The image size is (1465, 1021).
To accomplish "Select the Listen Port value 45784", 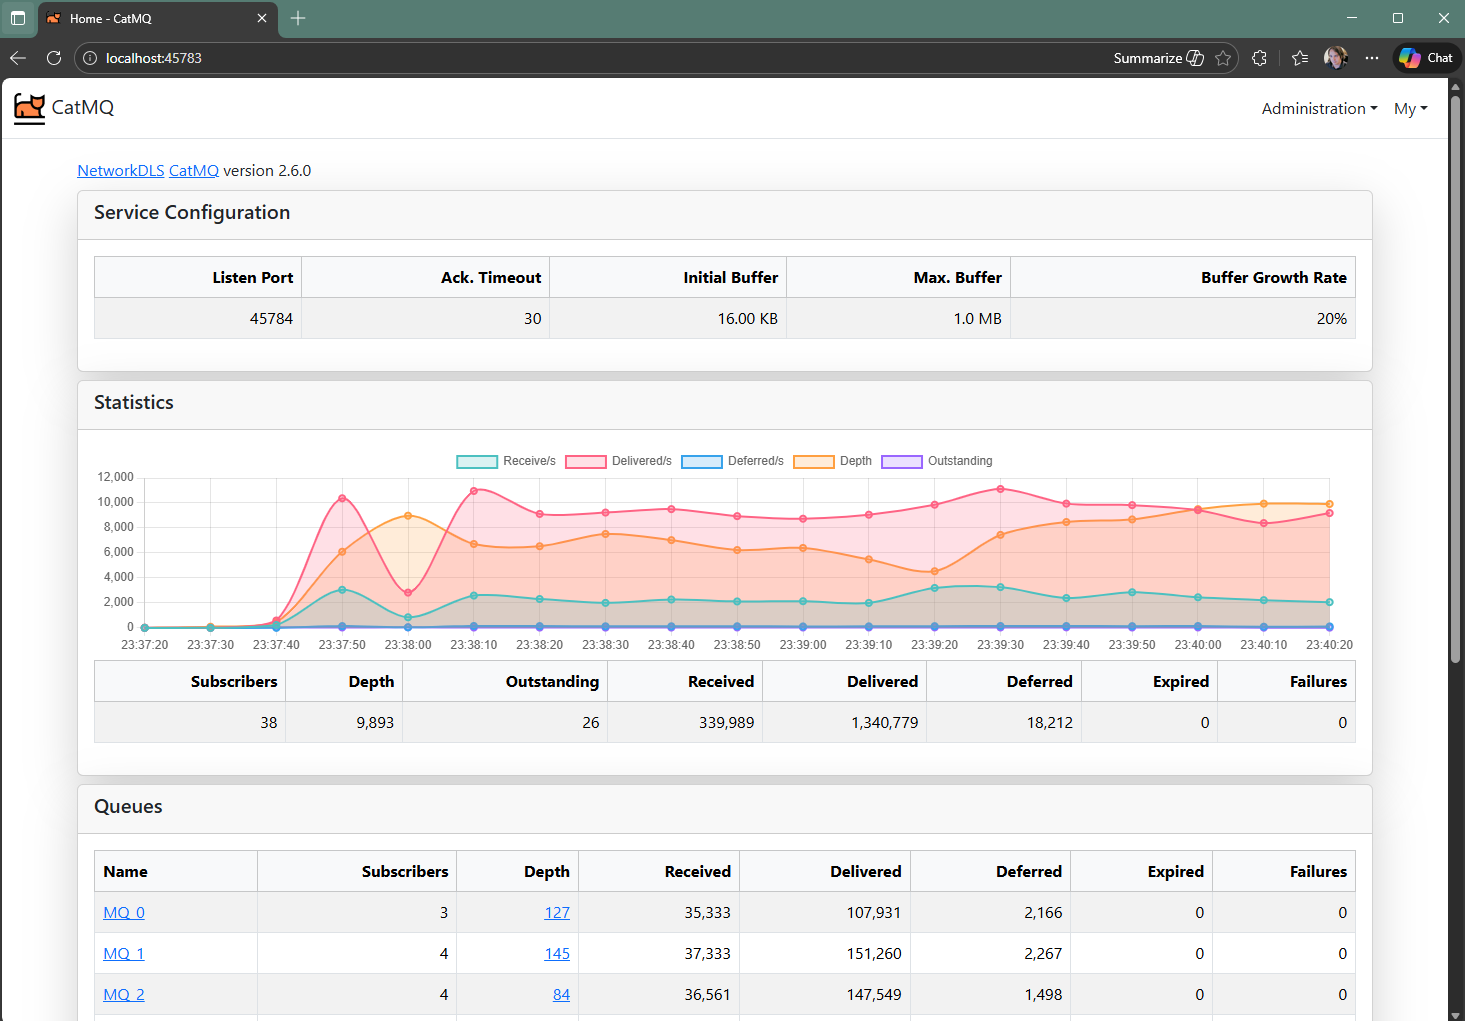I will (271, 319).
